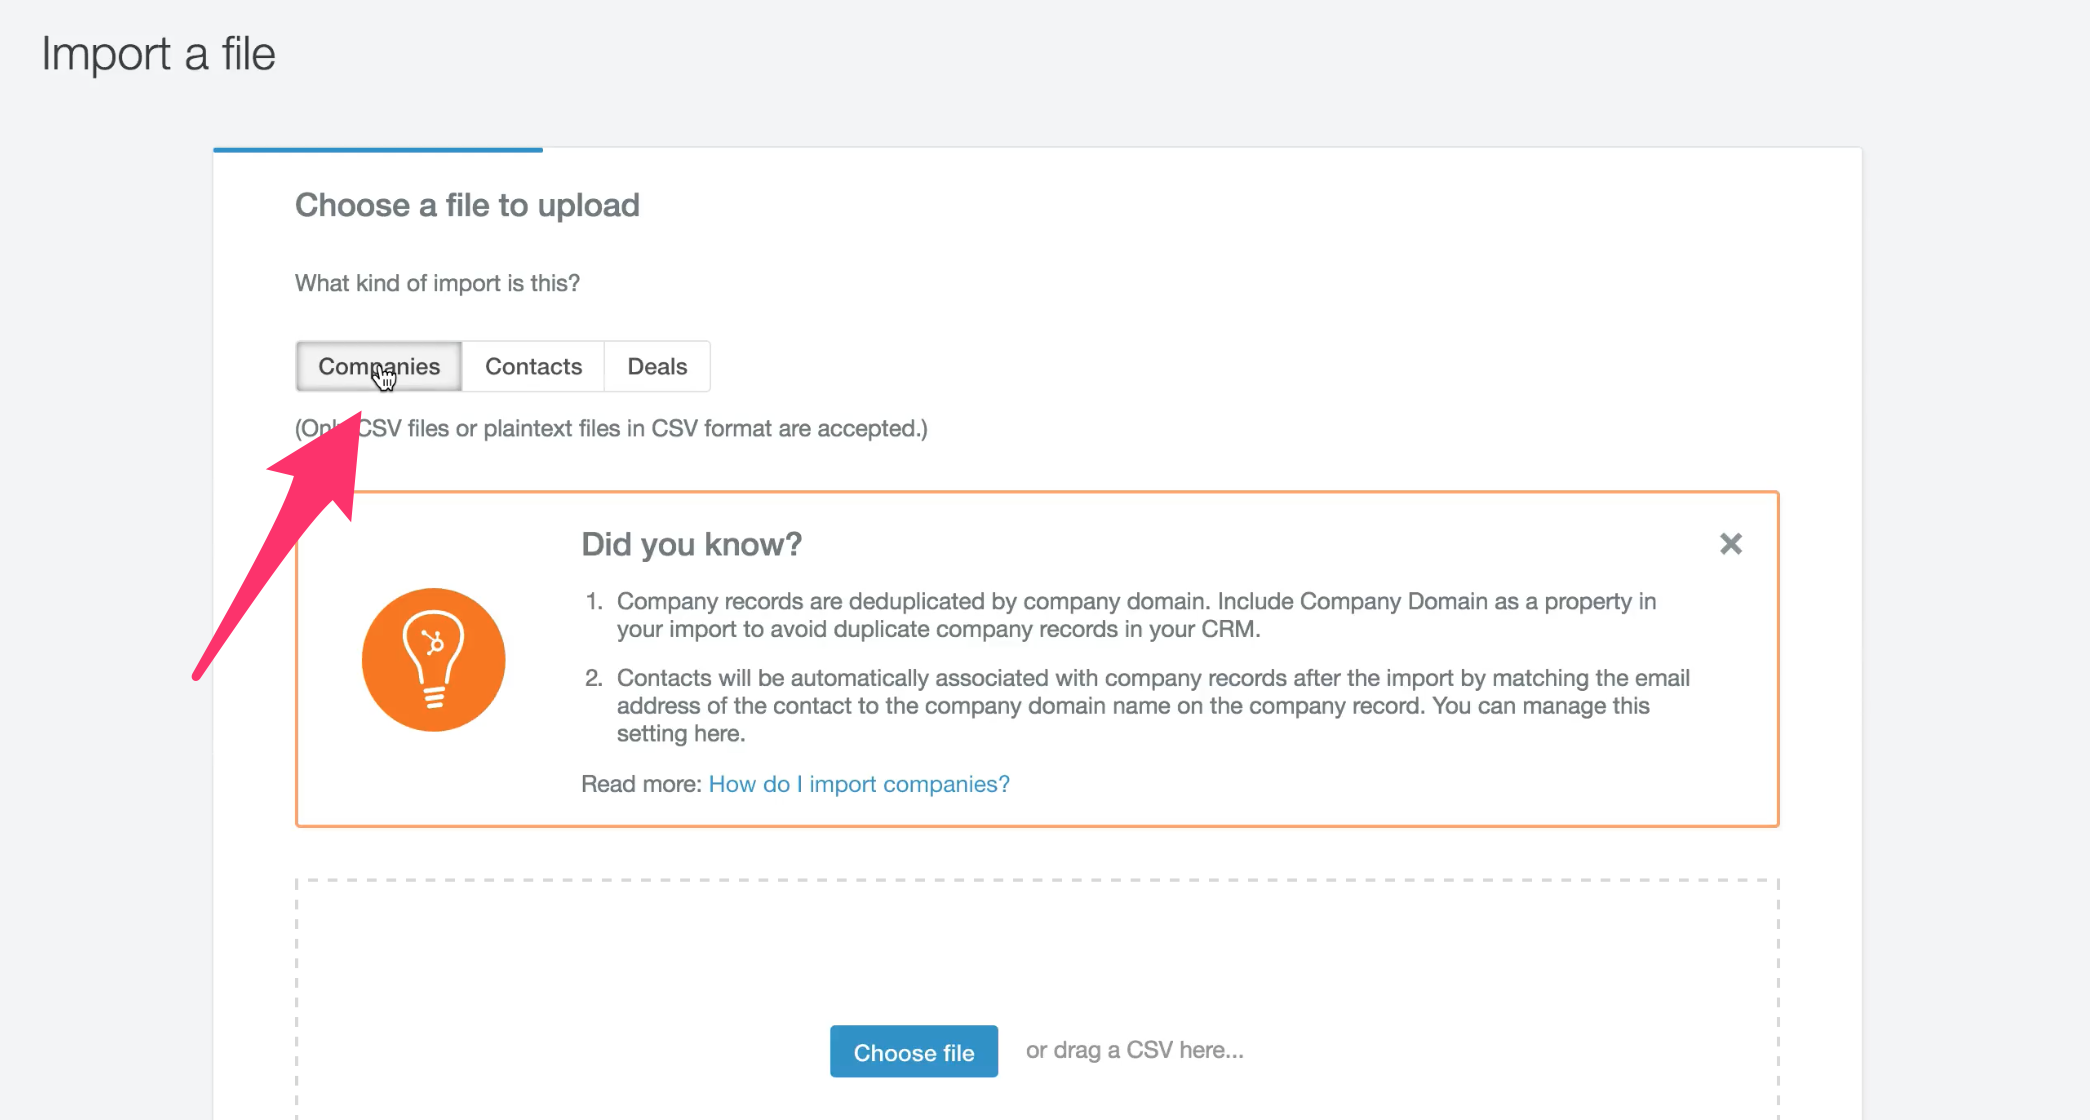Click the Read more label
The height and width of the screenshot is (1120, 2090).
point(641,784)
